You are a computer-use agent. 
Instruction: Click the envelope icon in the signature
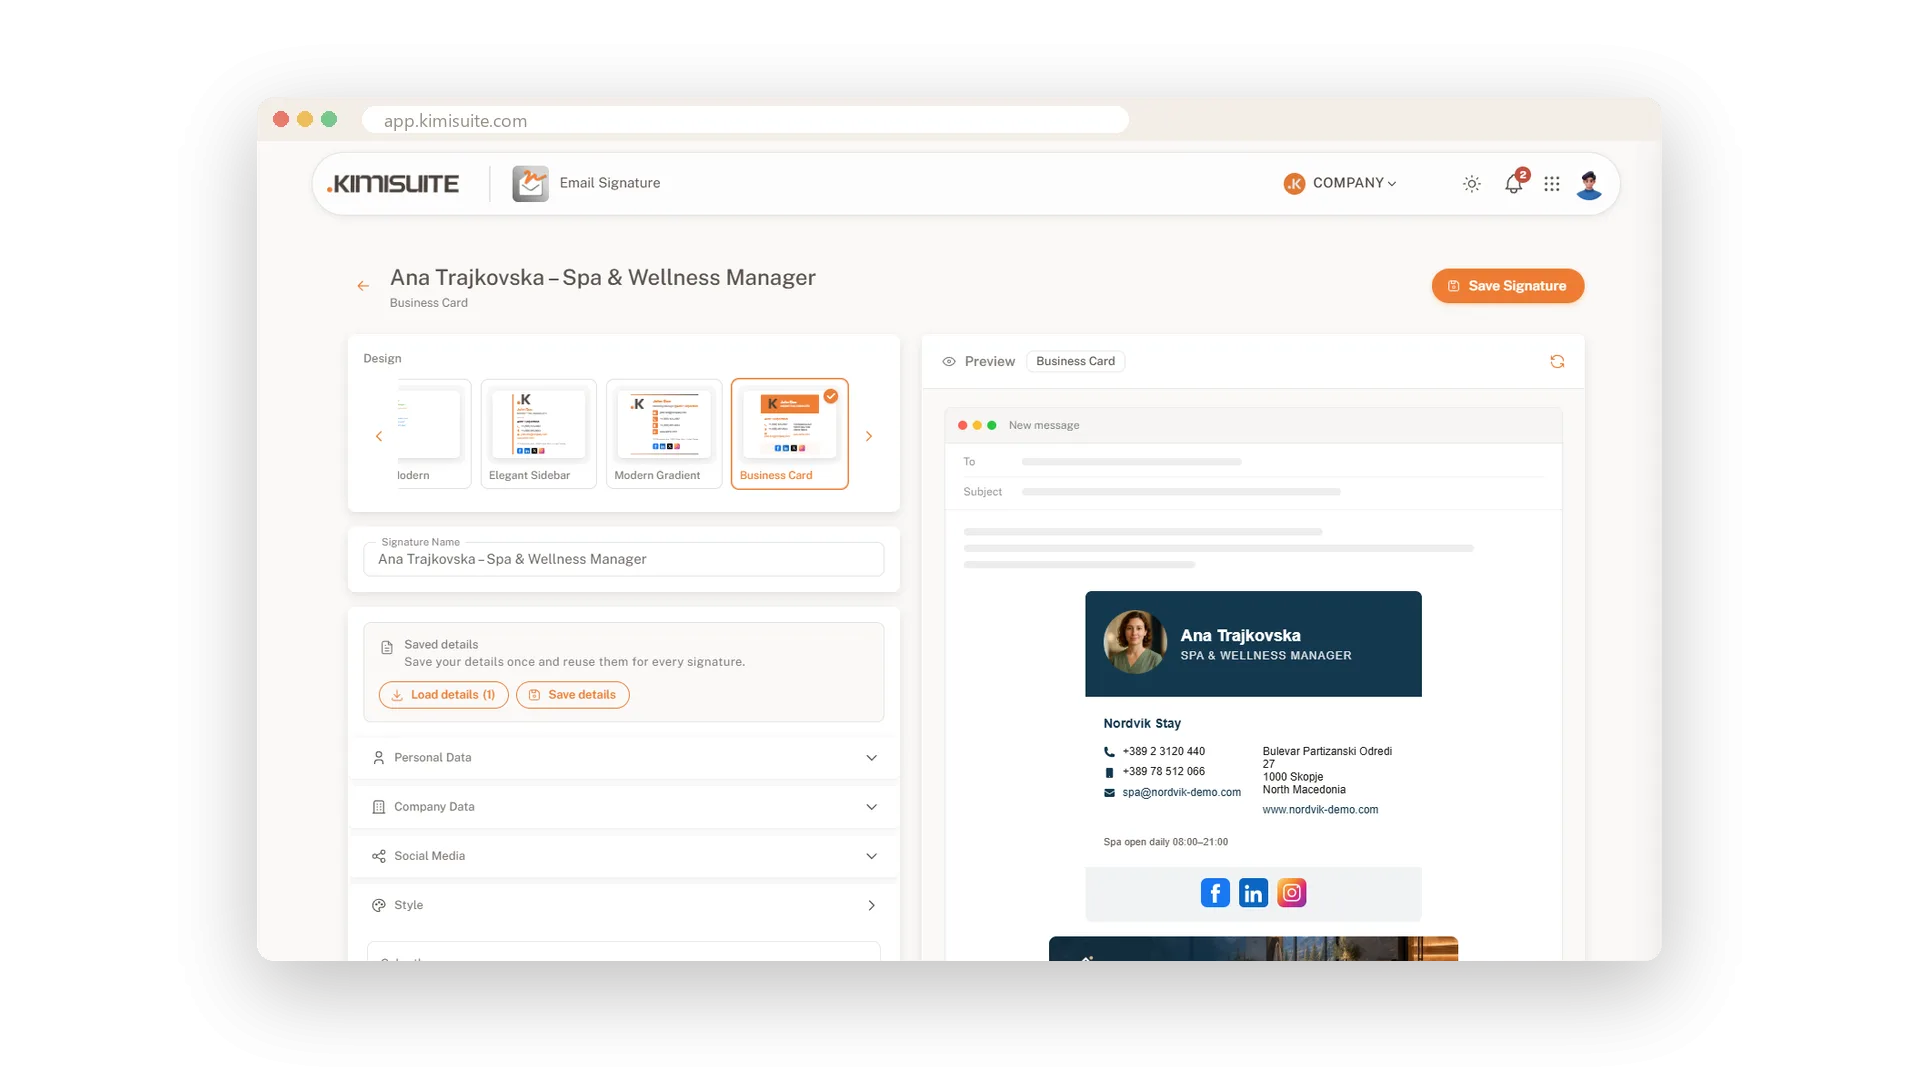[1109, 793]
